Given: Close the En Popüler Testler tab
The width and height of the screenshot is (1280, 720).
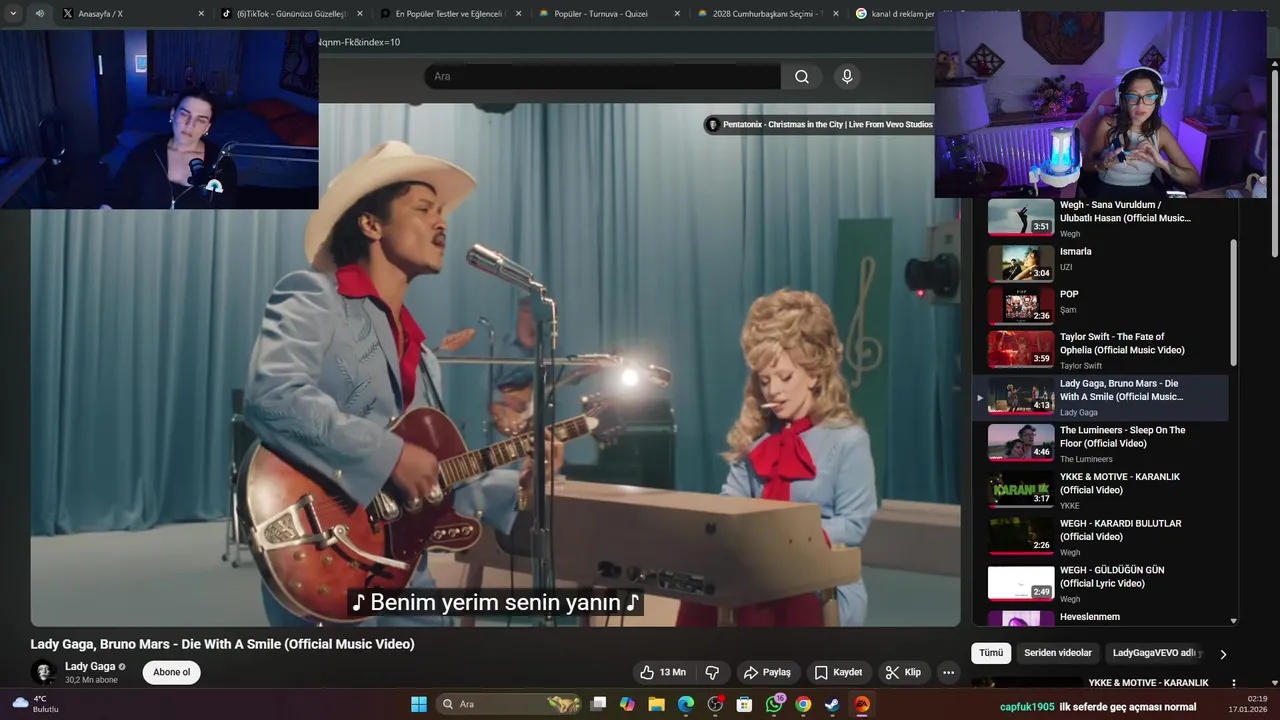Looking at the screenshot, I should (519, 14).
